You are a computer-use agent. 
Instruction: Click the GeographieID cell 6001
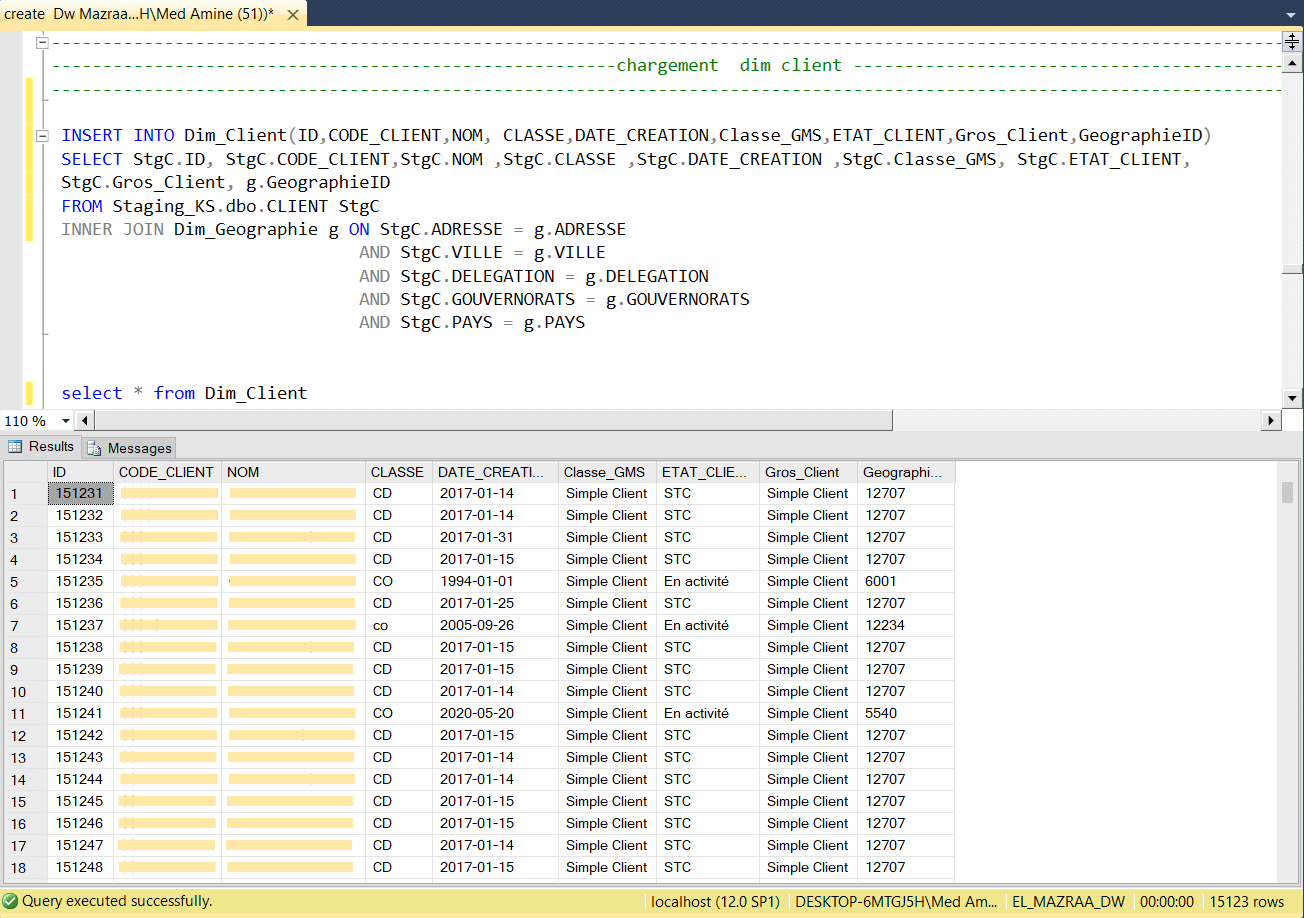point(906,581)
